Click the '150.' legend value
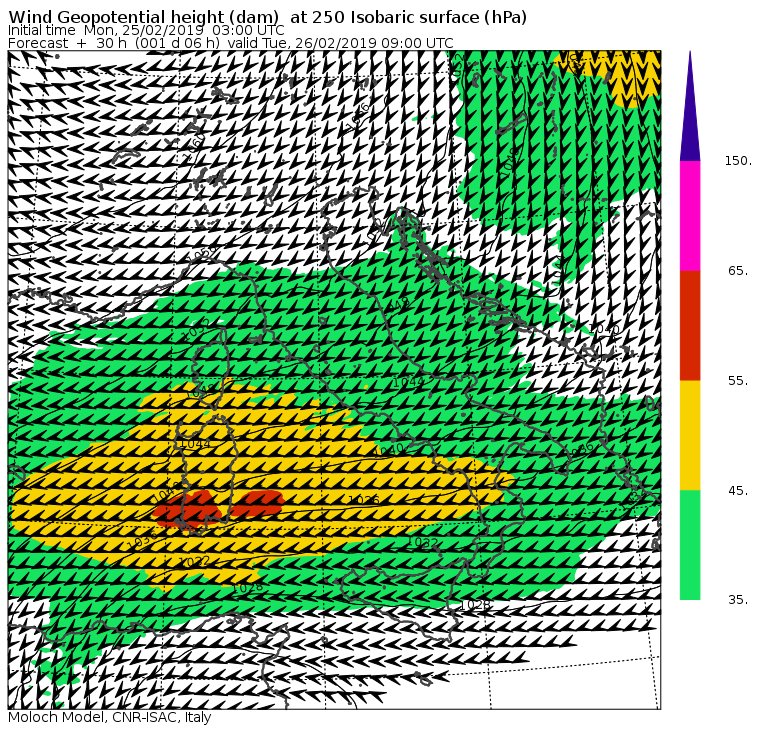Screen dimensions: 760x731 pyautogui.click(x=738, y=161)
